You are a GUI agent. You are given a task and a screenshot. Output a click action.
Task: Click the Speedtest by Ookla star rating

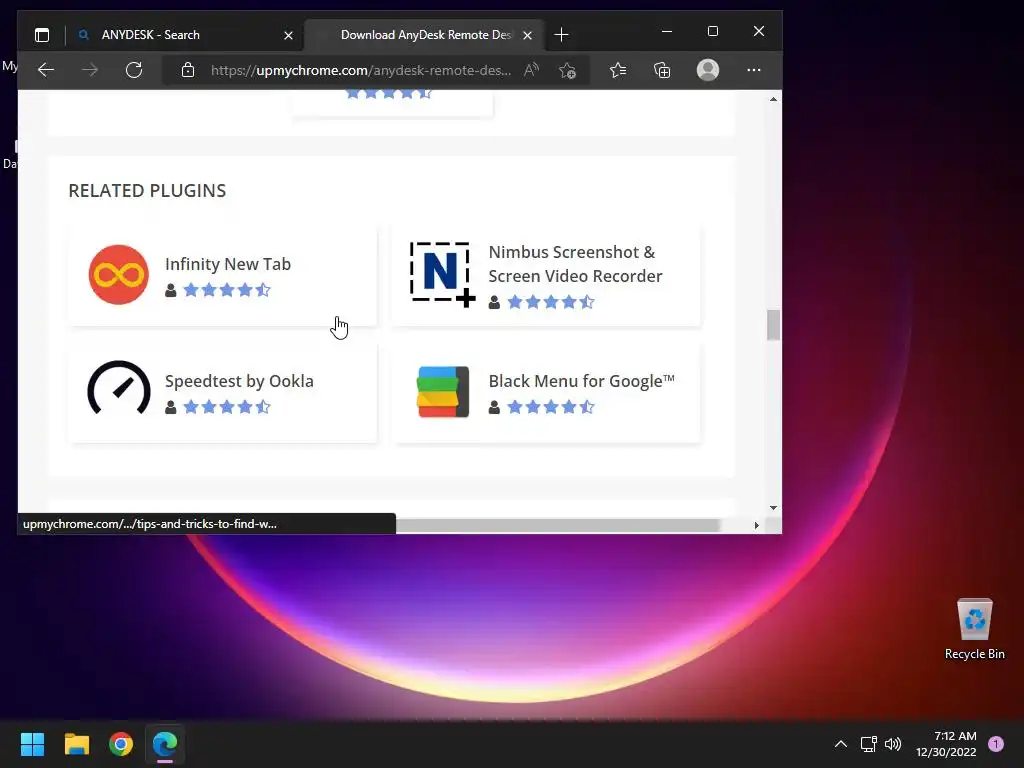click(227, 407)
